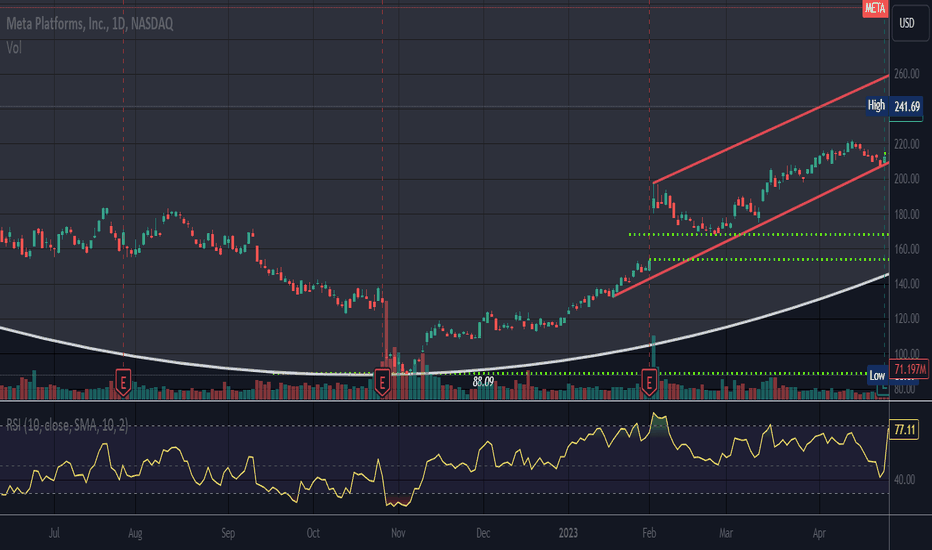Click the Jul label on time axis

54,533
